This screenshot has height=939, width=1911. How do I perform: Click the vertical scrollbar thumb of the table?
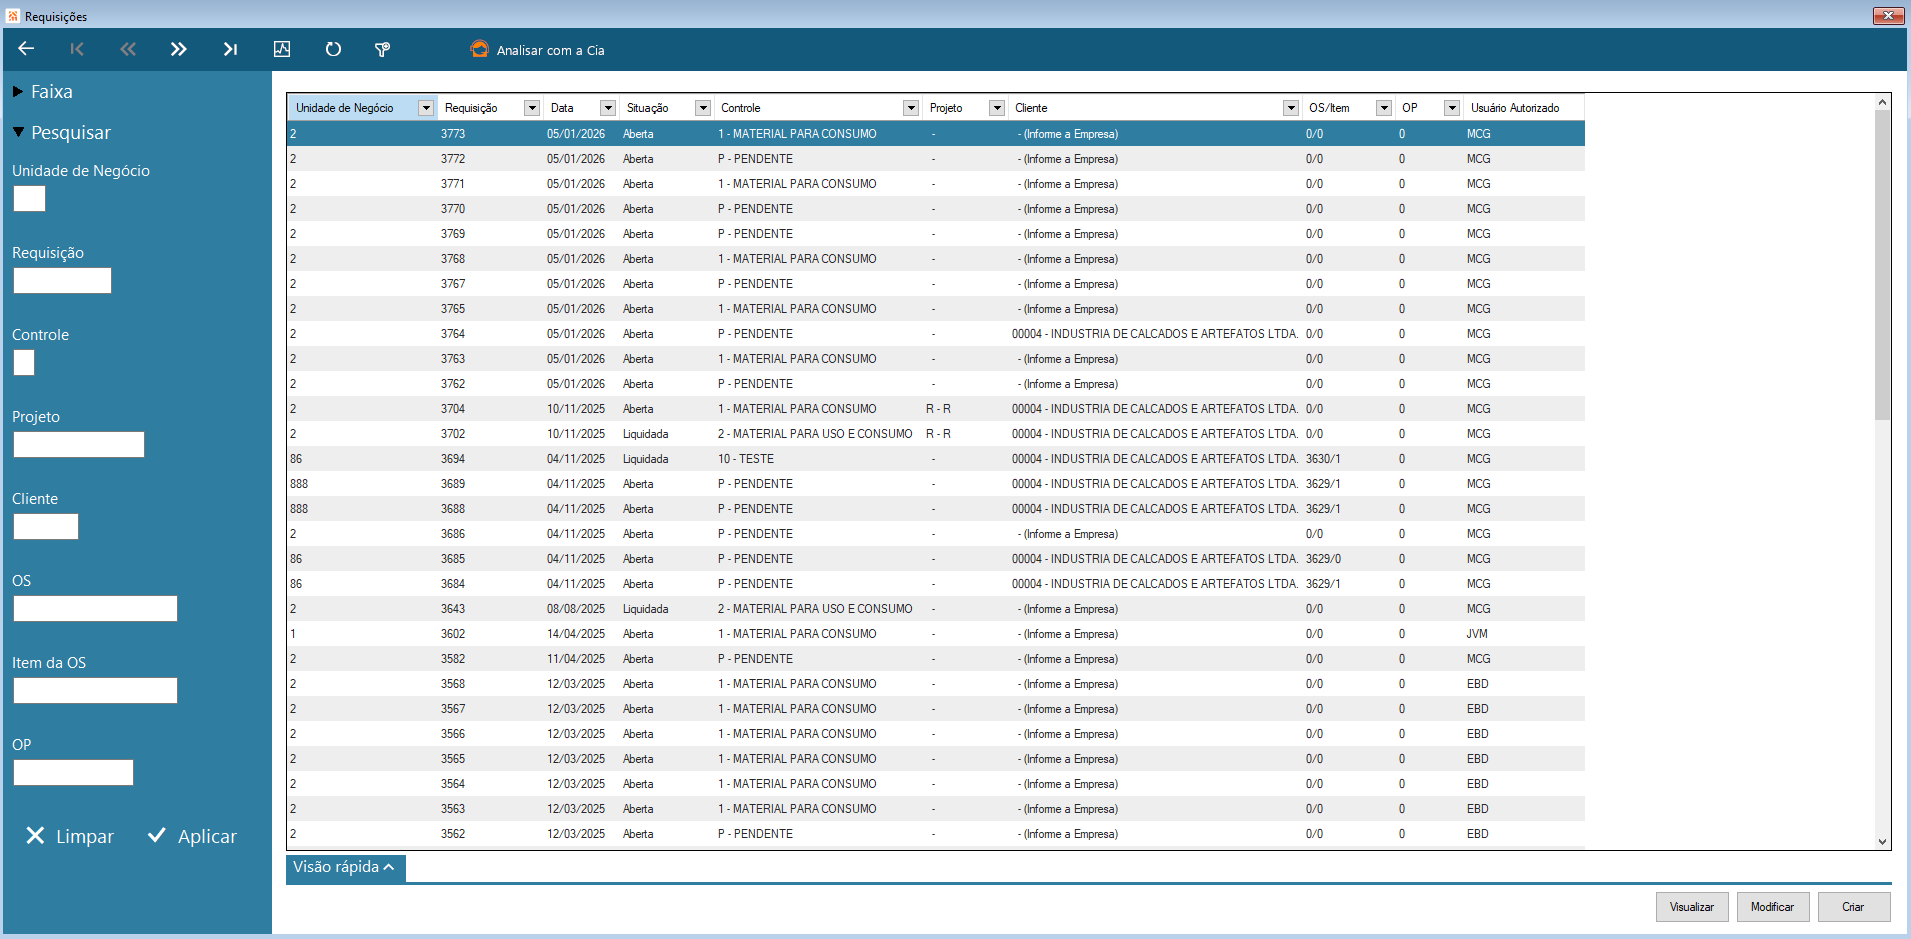(x=1883, y=265)
